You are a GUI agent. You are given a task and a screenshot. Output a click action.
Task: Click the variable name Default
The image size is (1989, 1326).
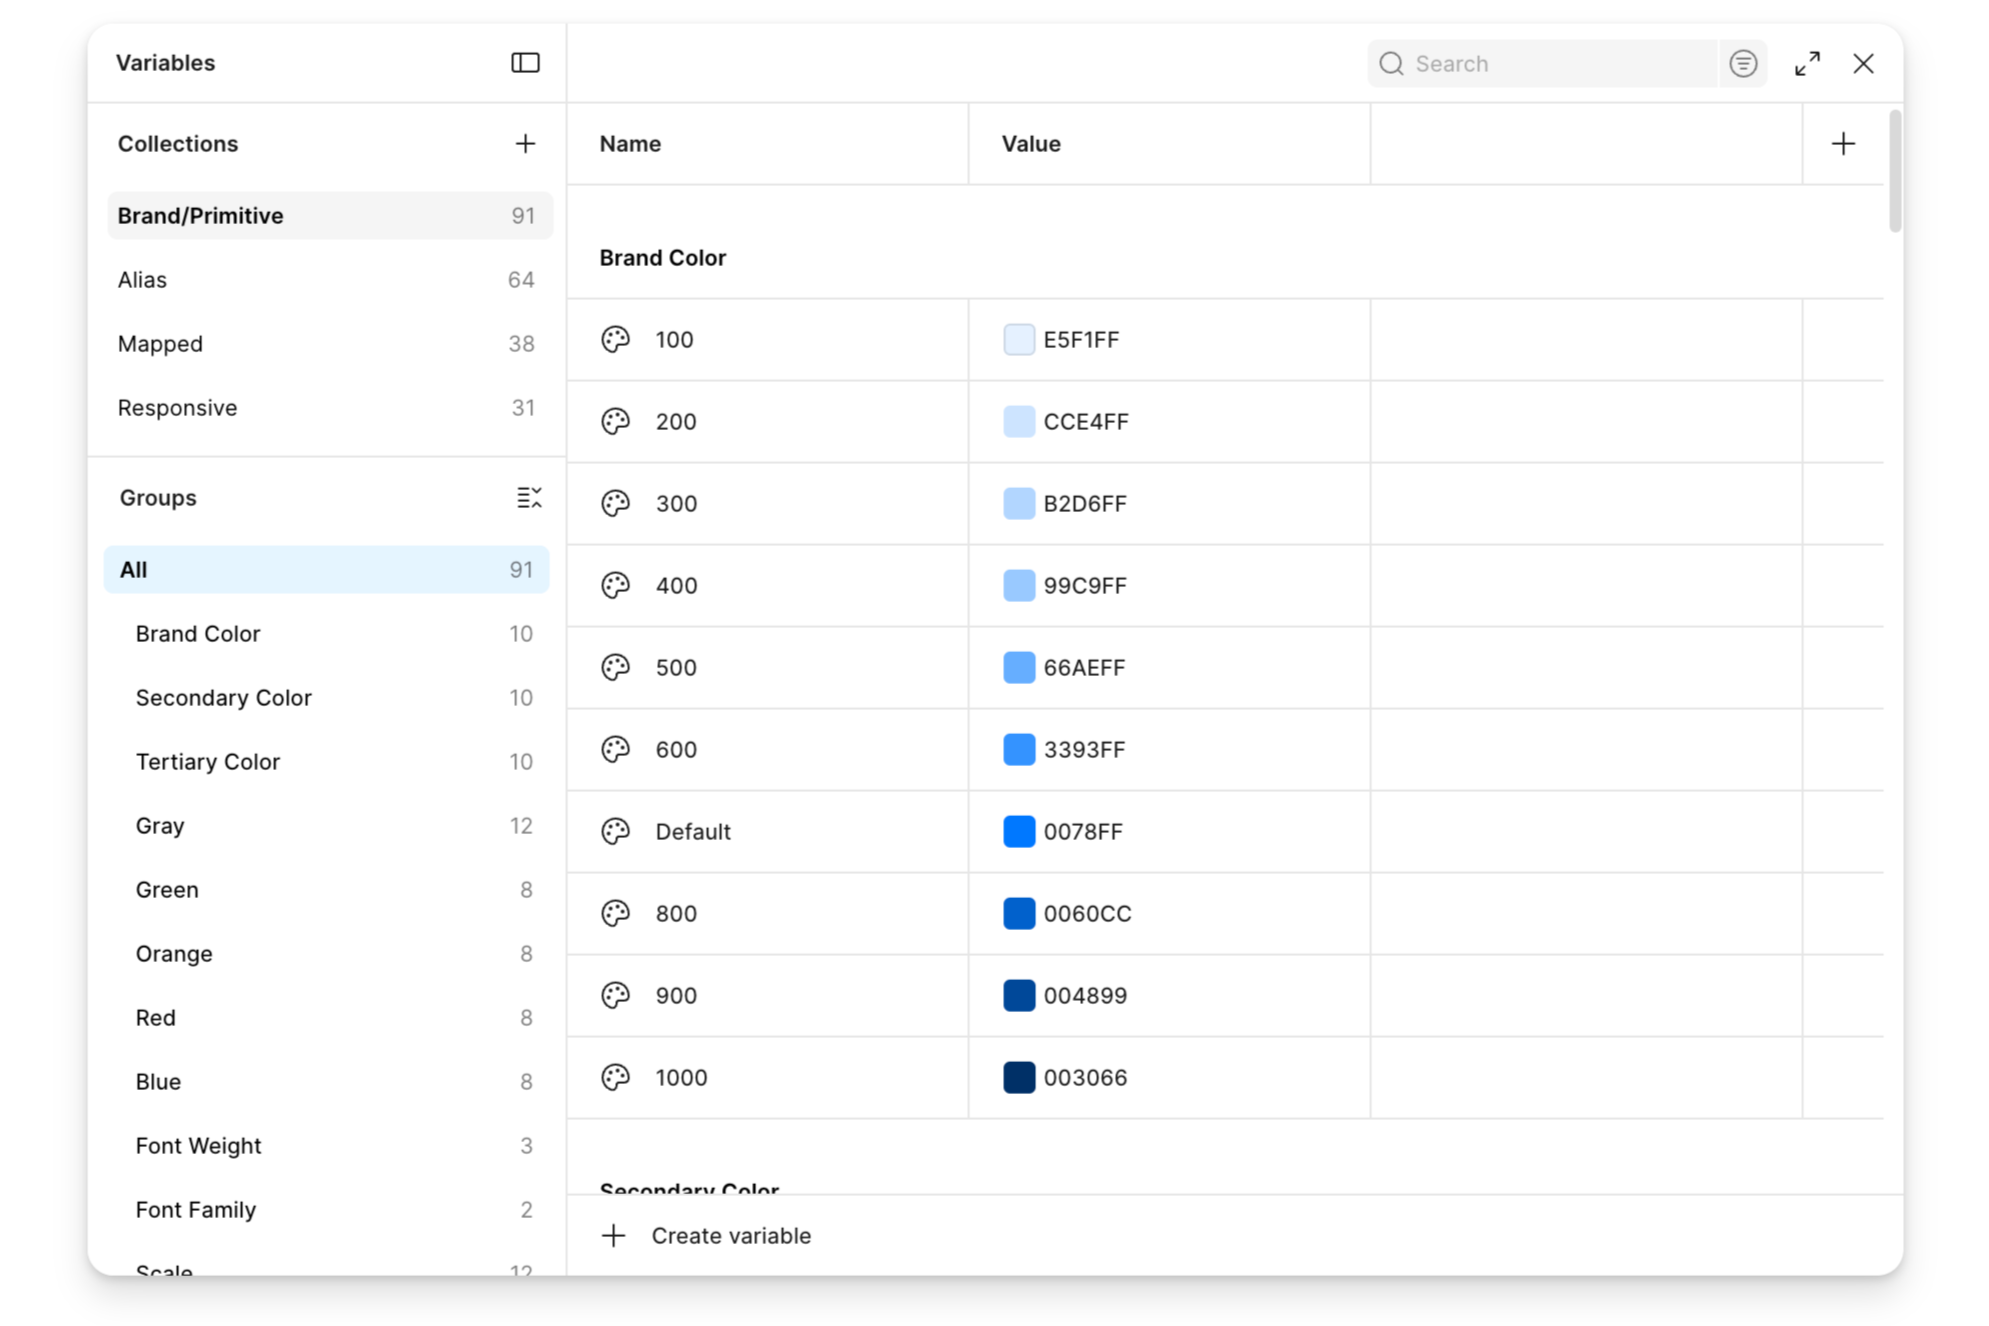693,831
